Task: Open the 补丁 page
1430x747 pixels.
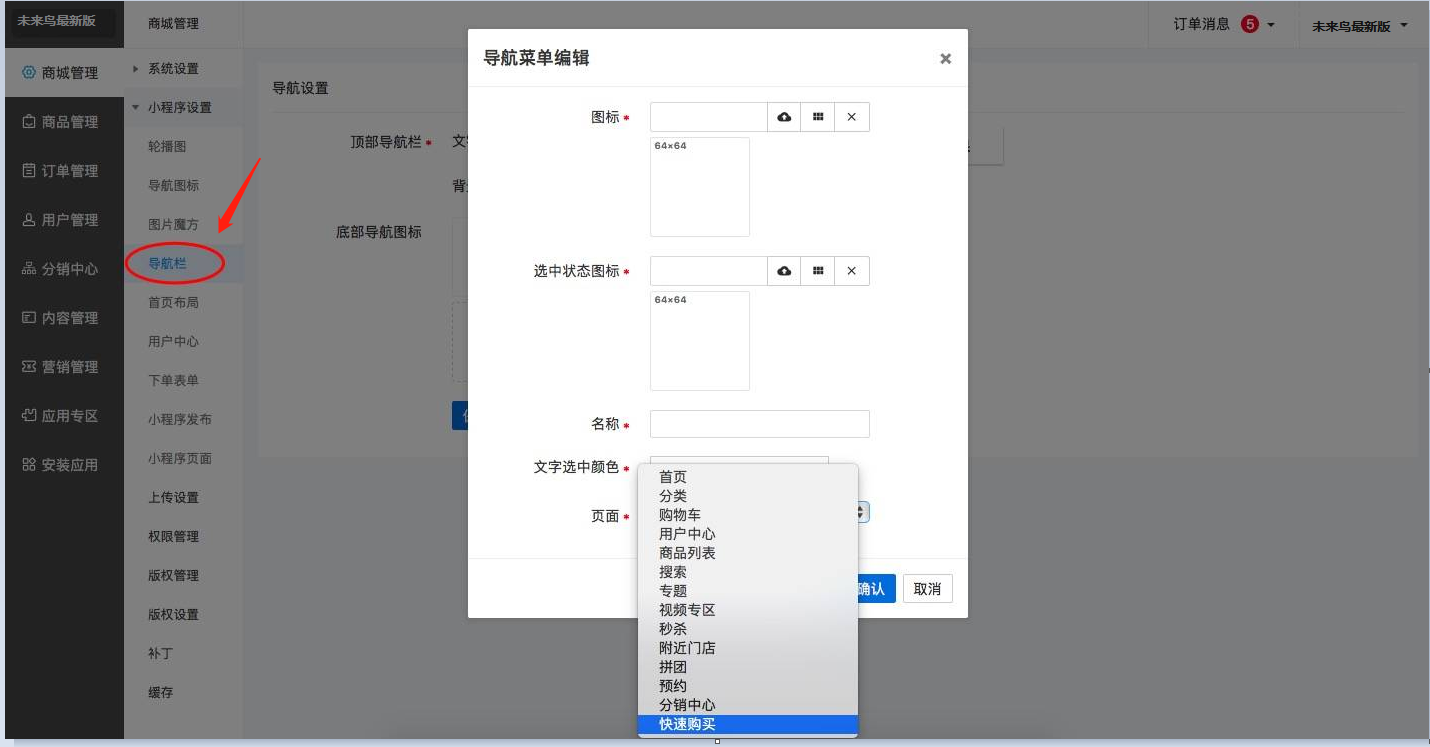Action: (x=160, y=654)
